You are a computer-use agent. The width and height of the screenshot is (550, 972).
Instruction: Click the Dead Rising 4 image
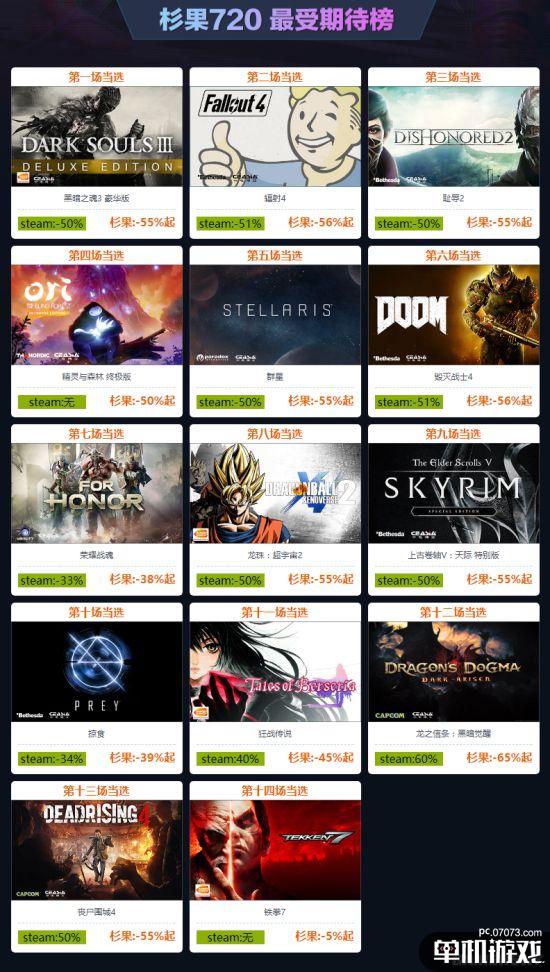pos(97,850)
